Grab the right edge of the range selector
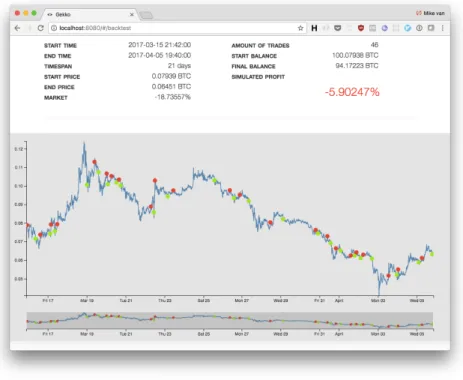463x380 pixels. click(433, 320)
